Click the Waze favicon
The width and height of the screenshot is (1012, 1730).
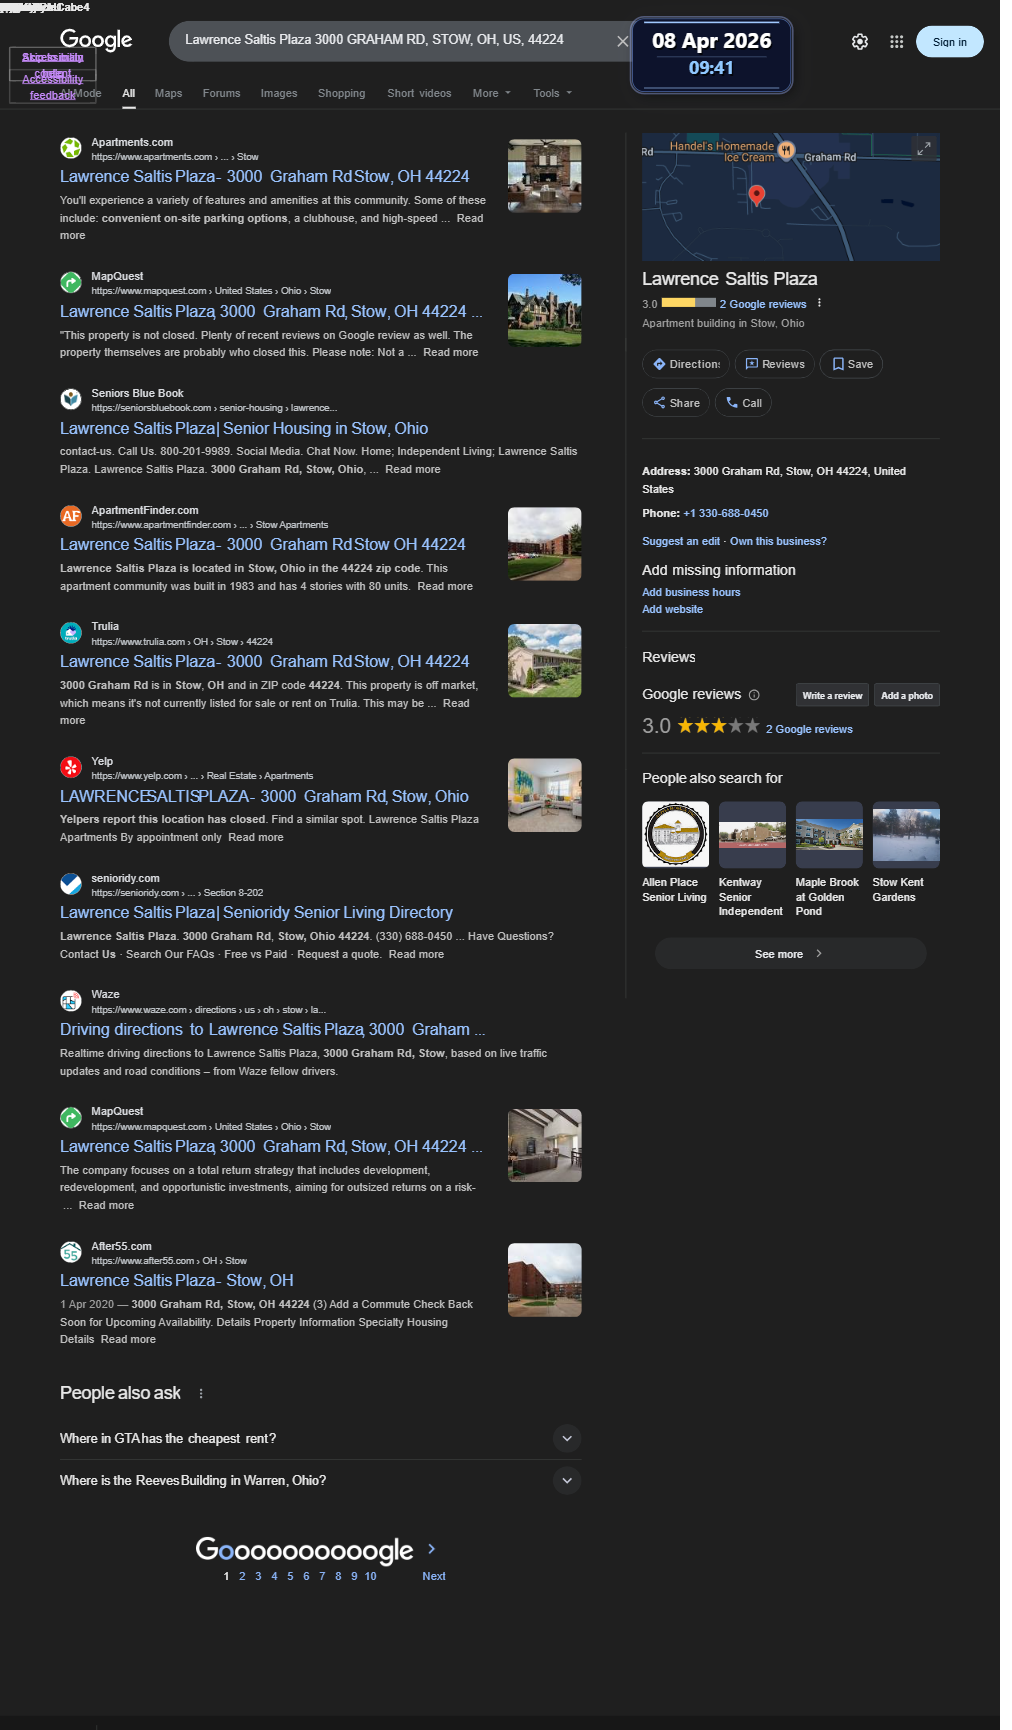(71, 1000)
